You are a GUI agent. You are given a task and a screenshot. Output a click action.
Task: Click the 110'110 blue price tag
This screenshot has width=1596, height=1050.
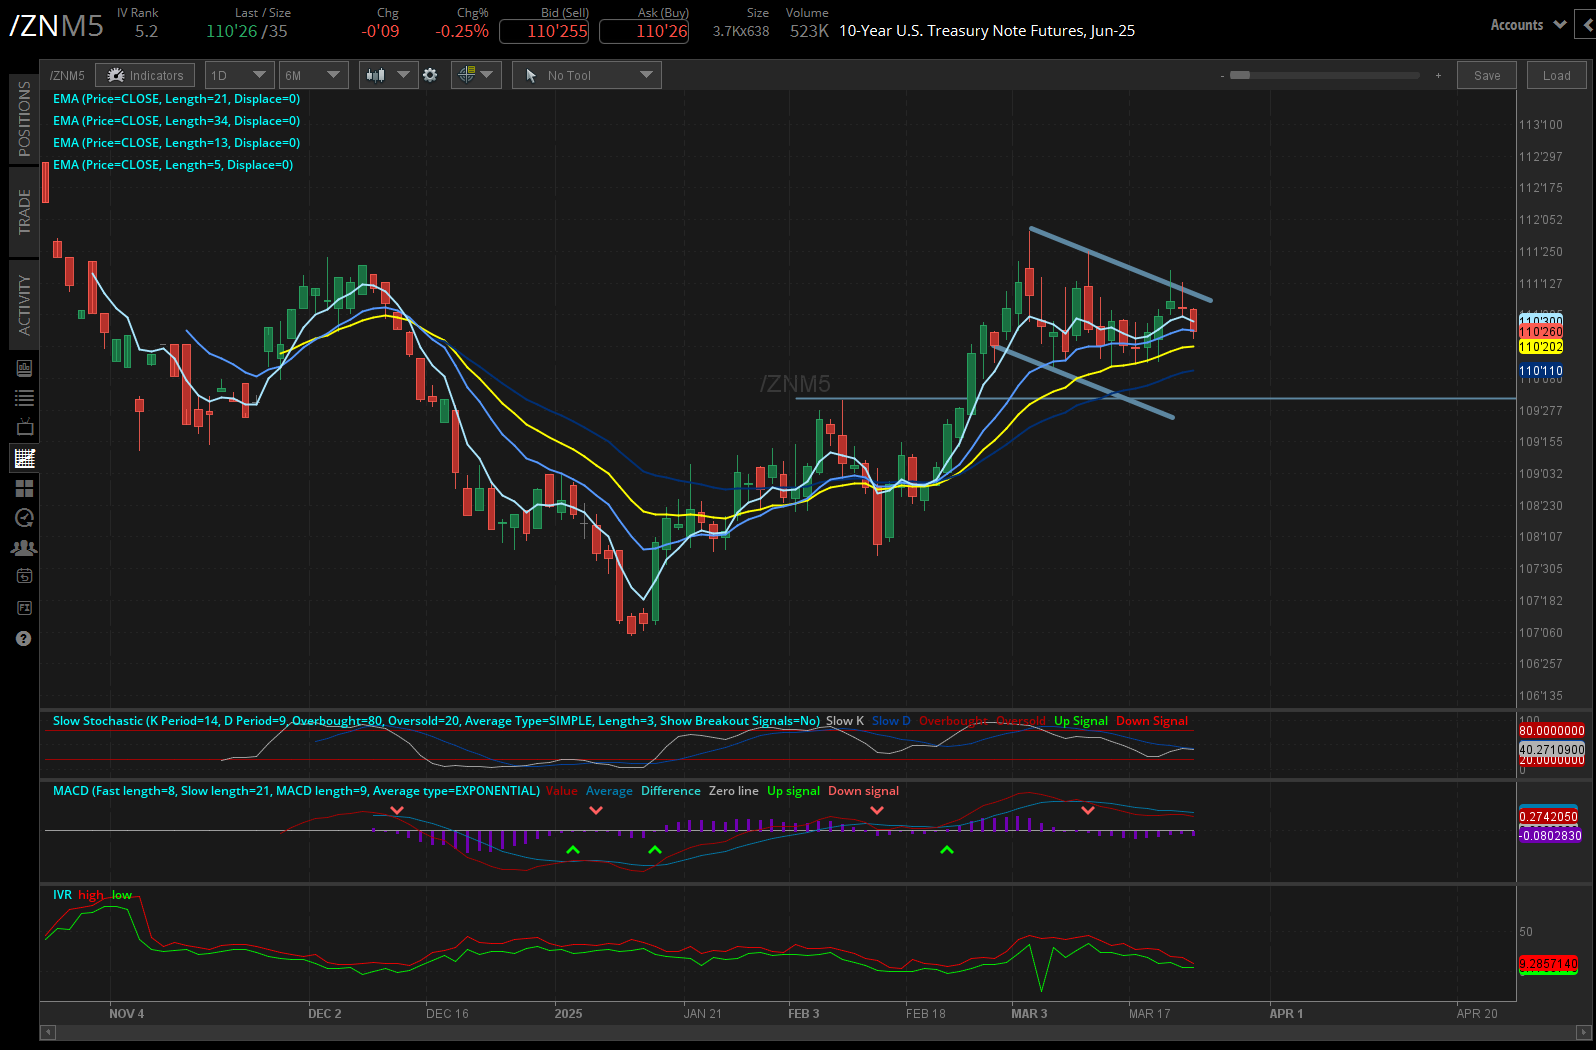click(1541, 371)
